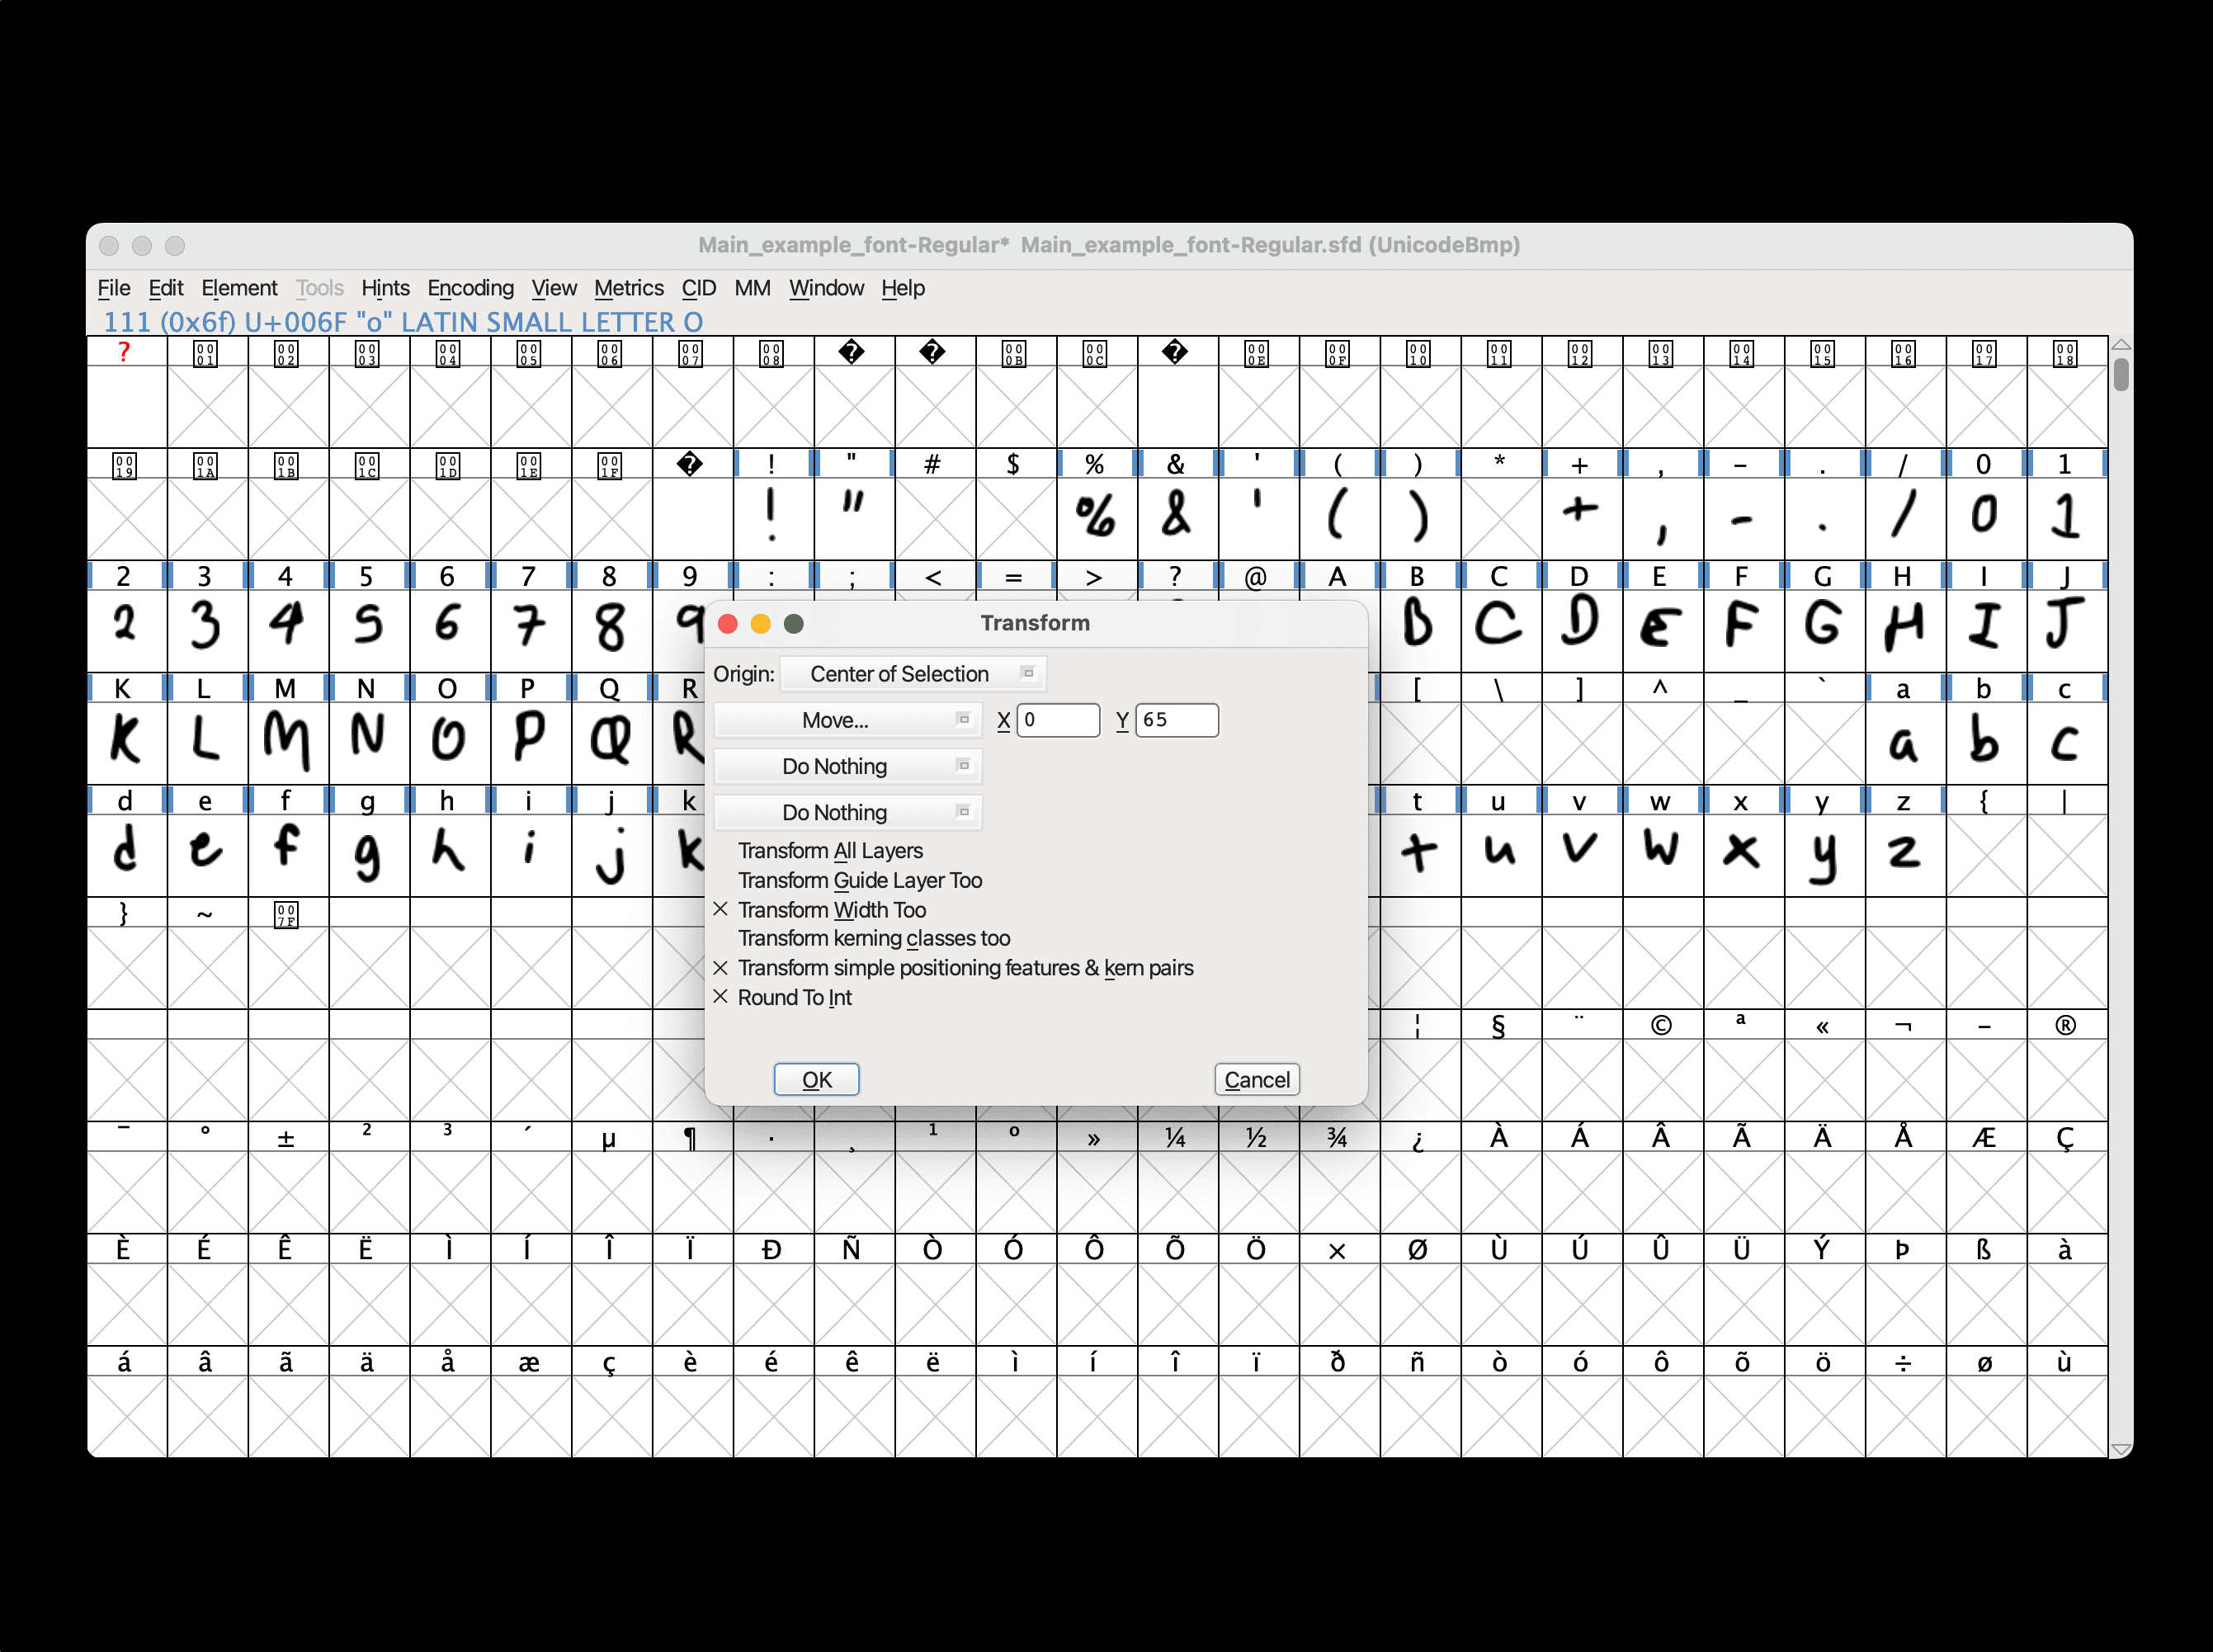Select the capital G glyph cell
Screen dimensions: 2213x1652
click(1825, 630)
